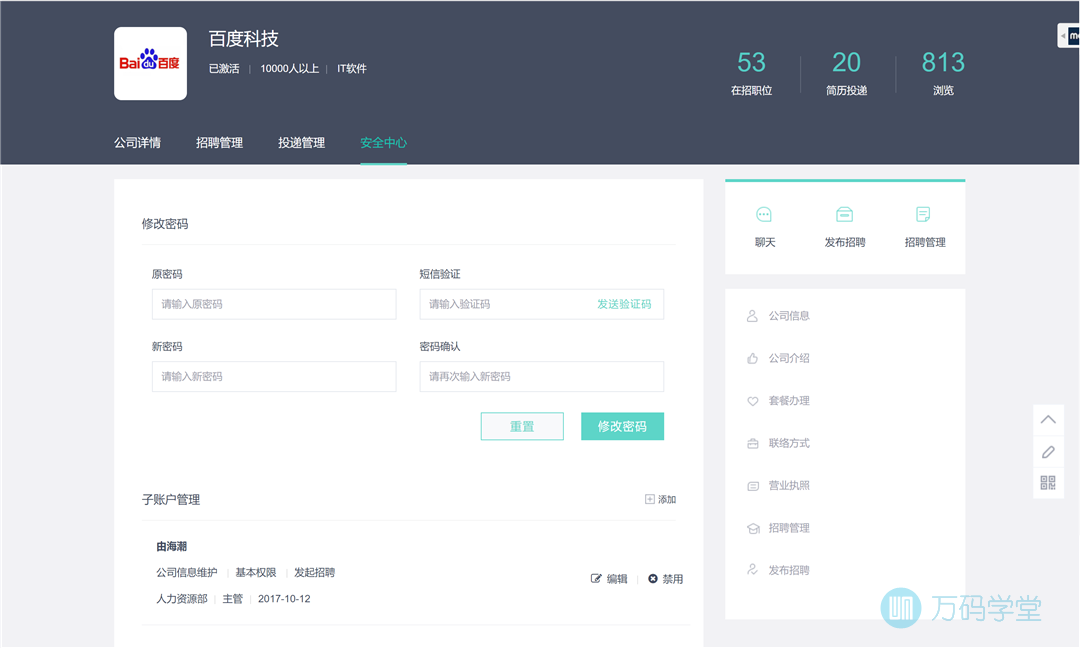
Task: Open the 聊天 chat icon
Action: tap(764, 215)
